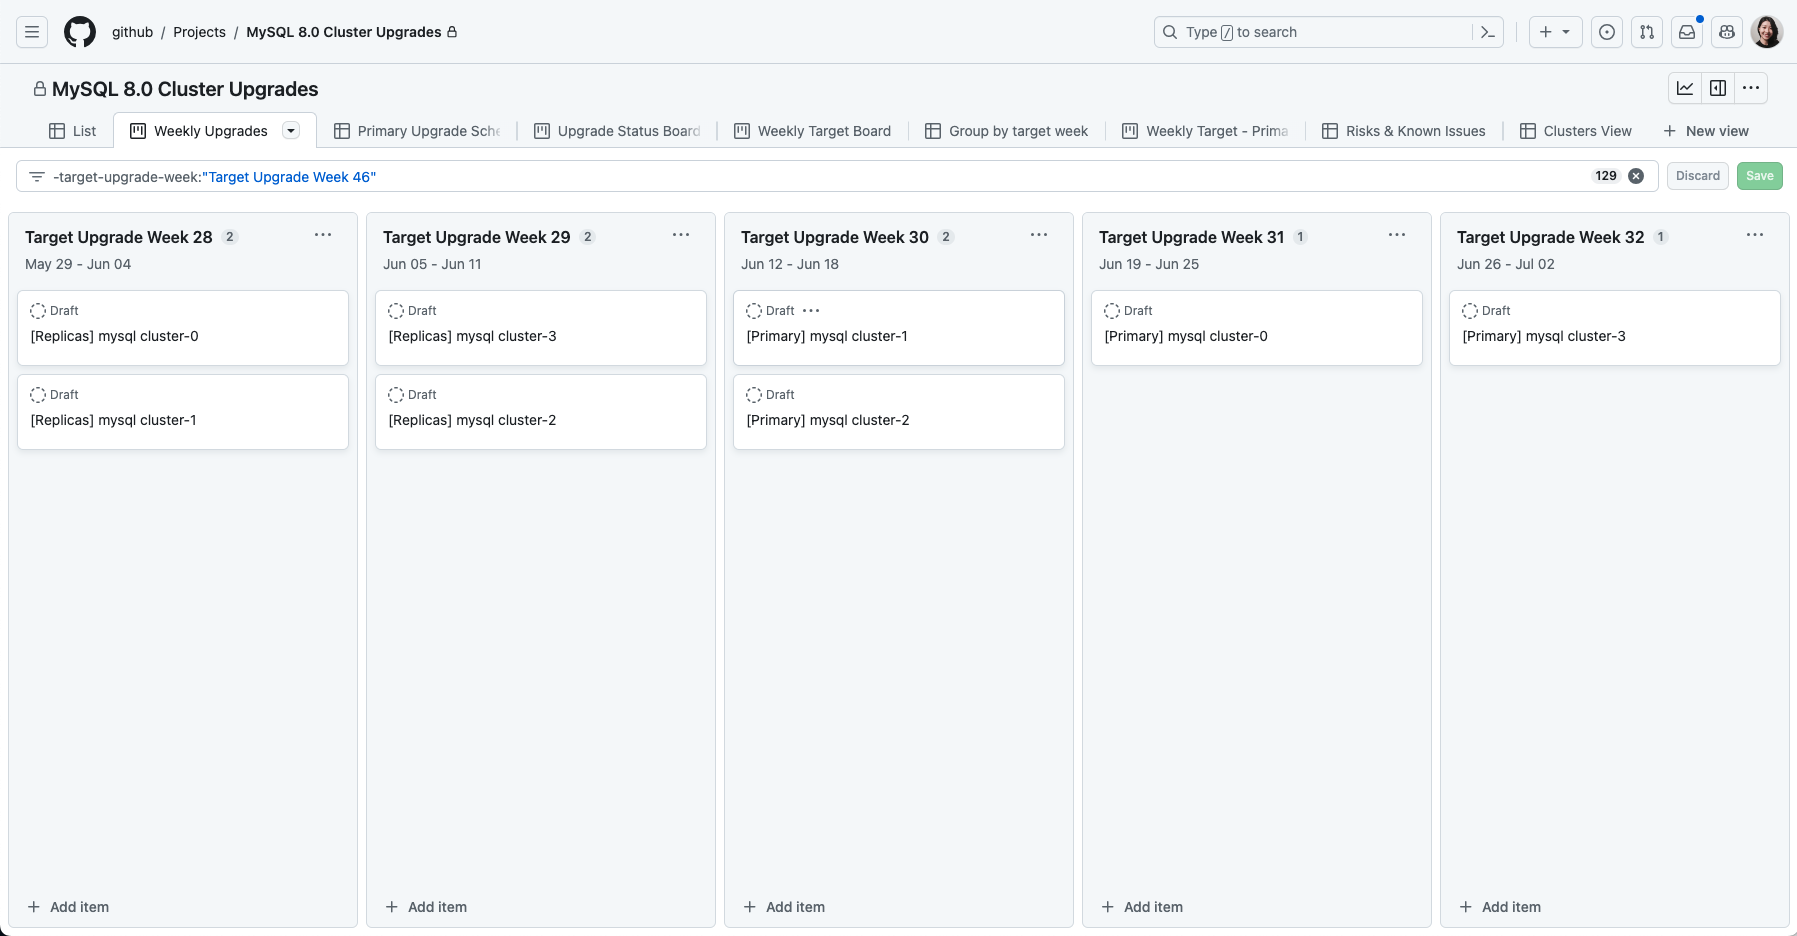Click the 129 item count in filter bar
Screen dimensions: 1797x936
click(x=1606, y=176)
